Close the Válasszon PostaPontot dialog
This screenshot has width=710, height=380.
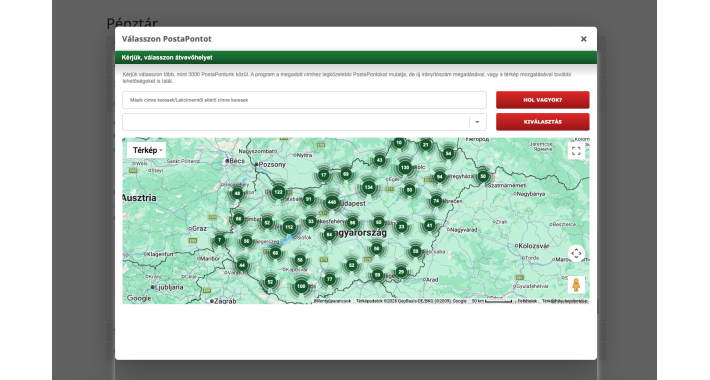(584, 39)
